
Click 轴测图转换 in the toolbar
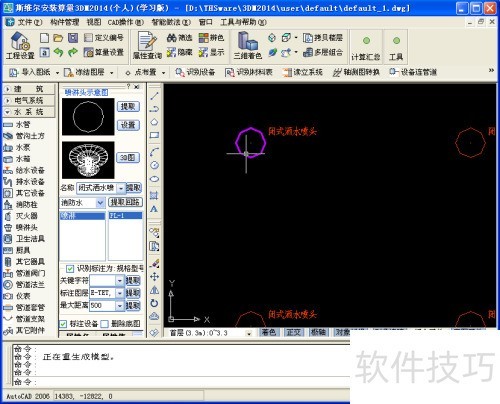pos(356,72)
